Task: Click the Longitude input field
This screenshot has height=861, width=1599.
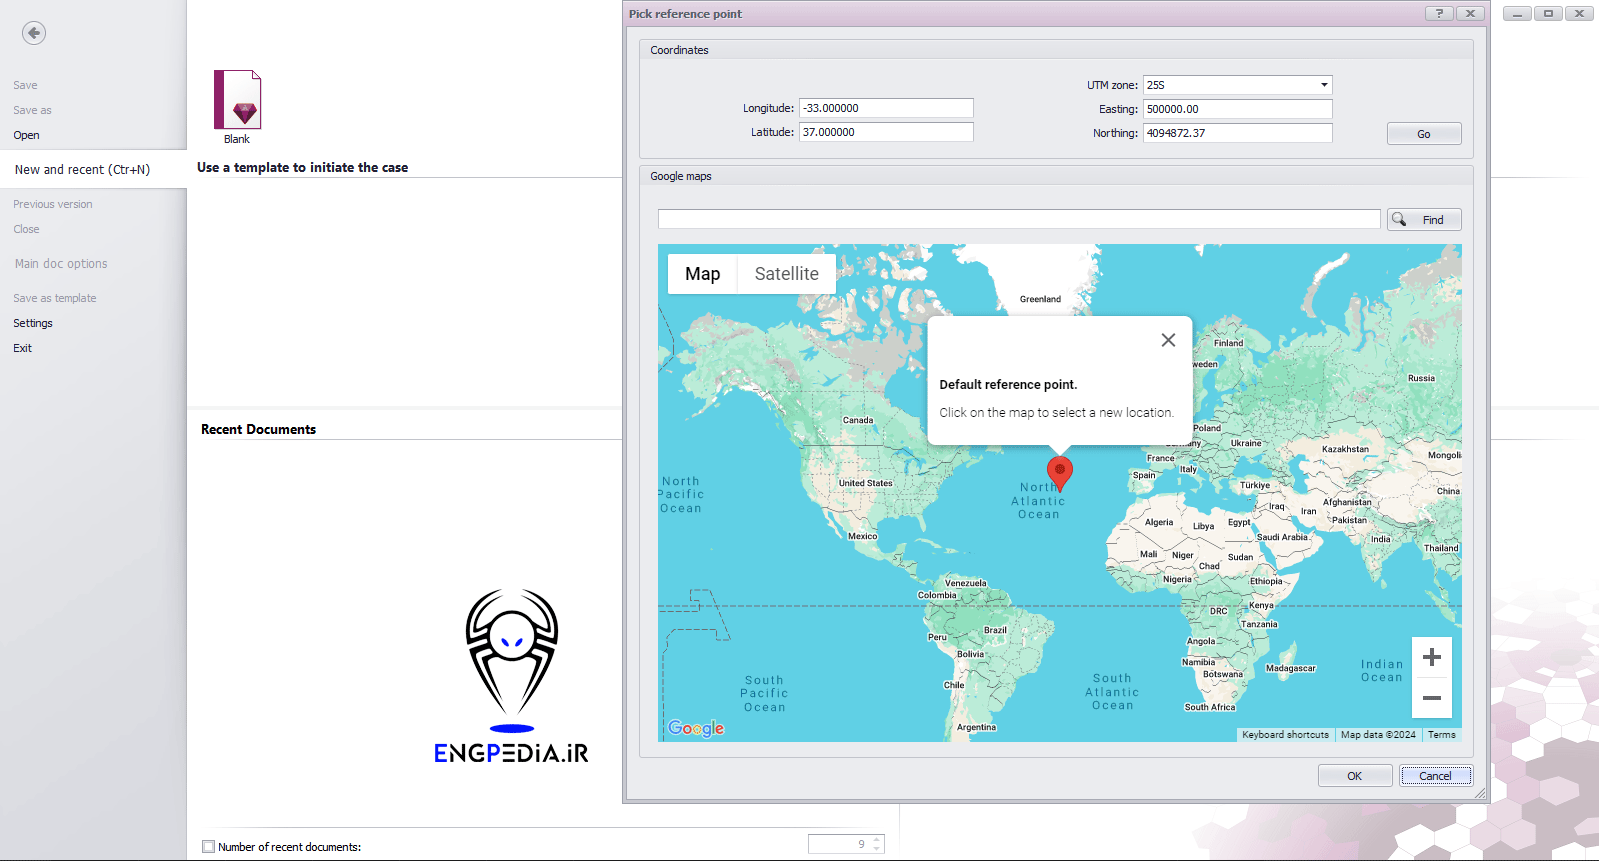Action: (x=885, y=108)
